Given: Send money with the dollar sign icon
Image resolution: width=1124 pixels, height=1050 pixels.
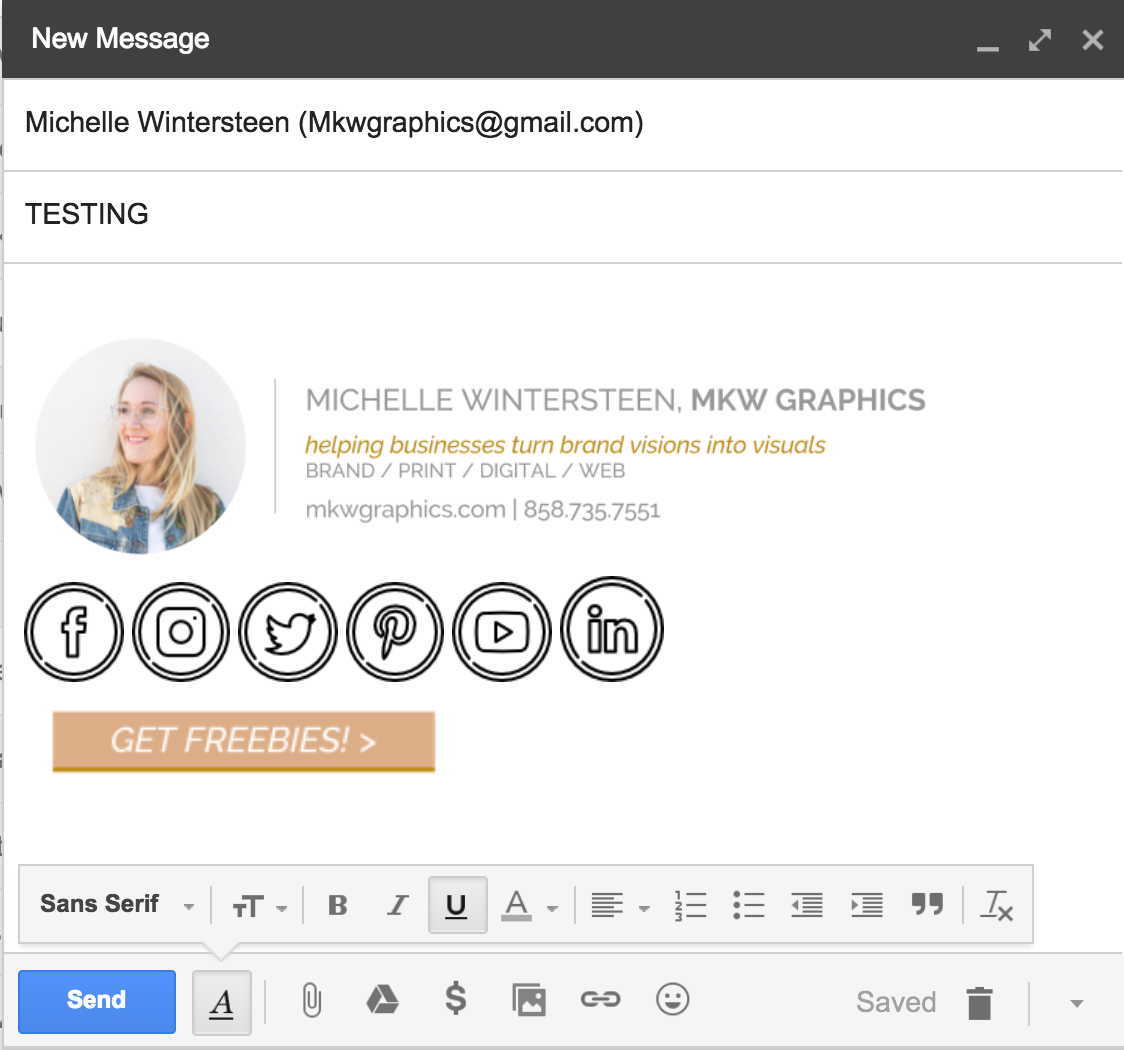Looking at the screenshot, I should (456, 999).
